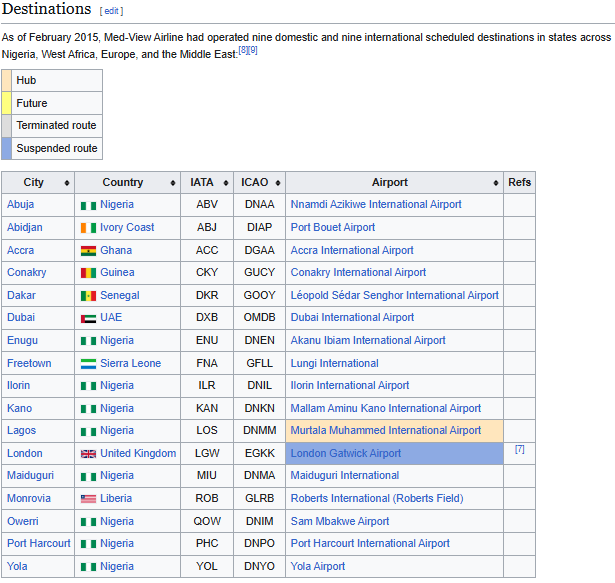The height and width of the screenshot is (583, 615).
Task: Click the Nigeria flag in Maiduguri row
Action: 88,477
